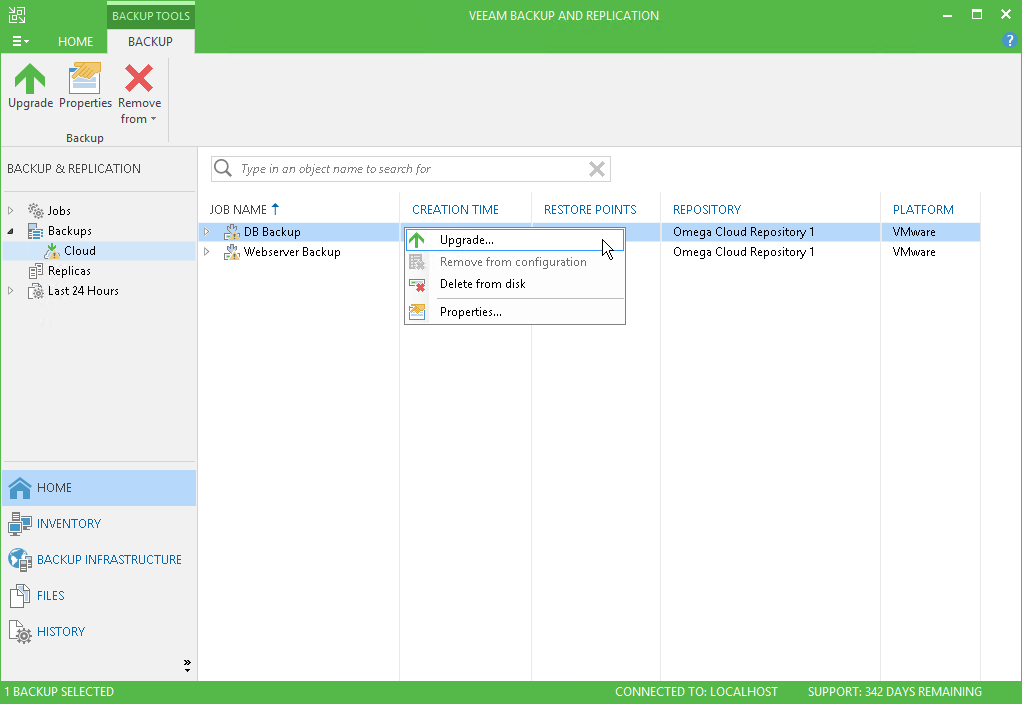Sort by JOB NAME column header
This screenshot has width=1022, height=704.
pos(238,210)
